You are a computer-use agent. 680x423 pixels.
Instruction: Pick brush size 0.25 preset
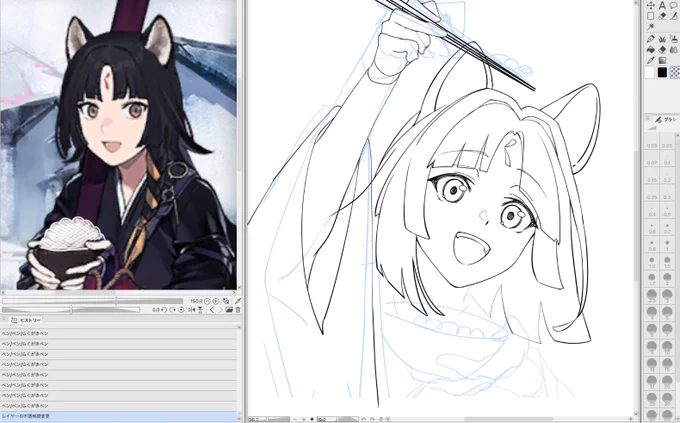652,193
